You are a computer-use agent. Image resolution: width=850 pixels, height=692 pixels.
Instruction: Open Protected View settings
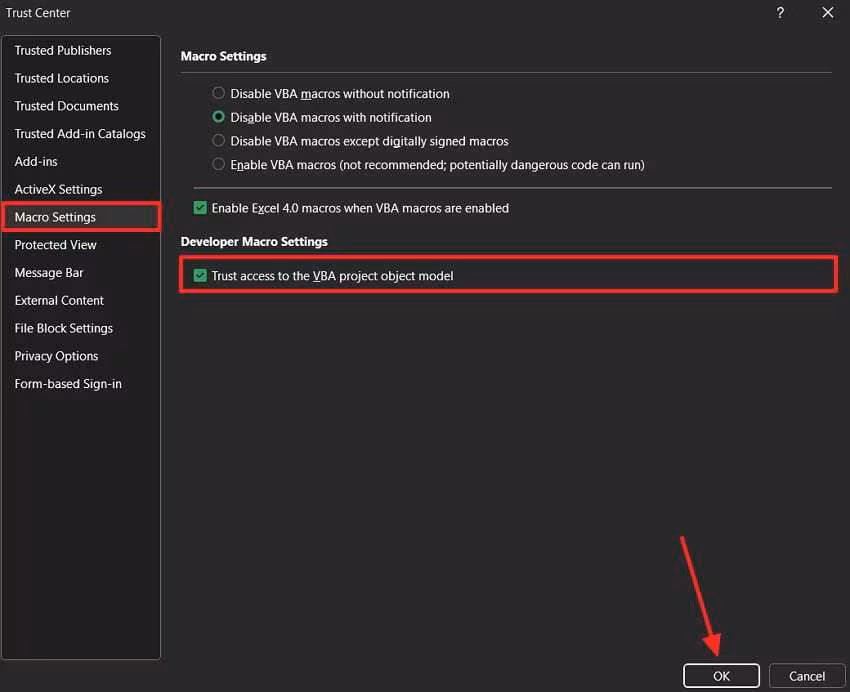pos(55,245)
